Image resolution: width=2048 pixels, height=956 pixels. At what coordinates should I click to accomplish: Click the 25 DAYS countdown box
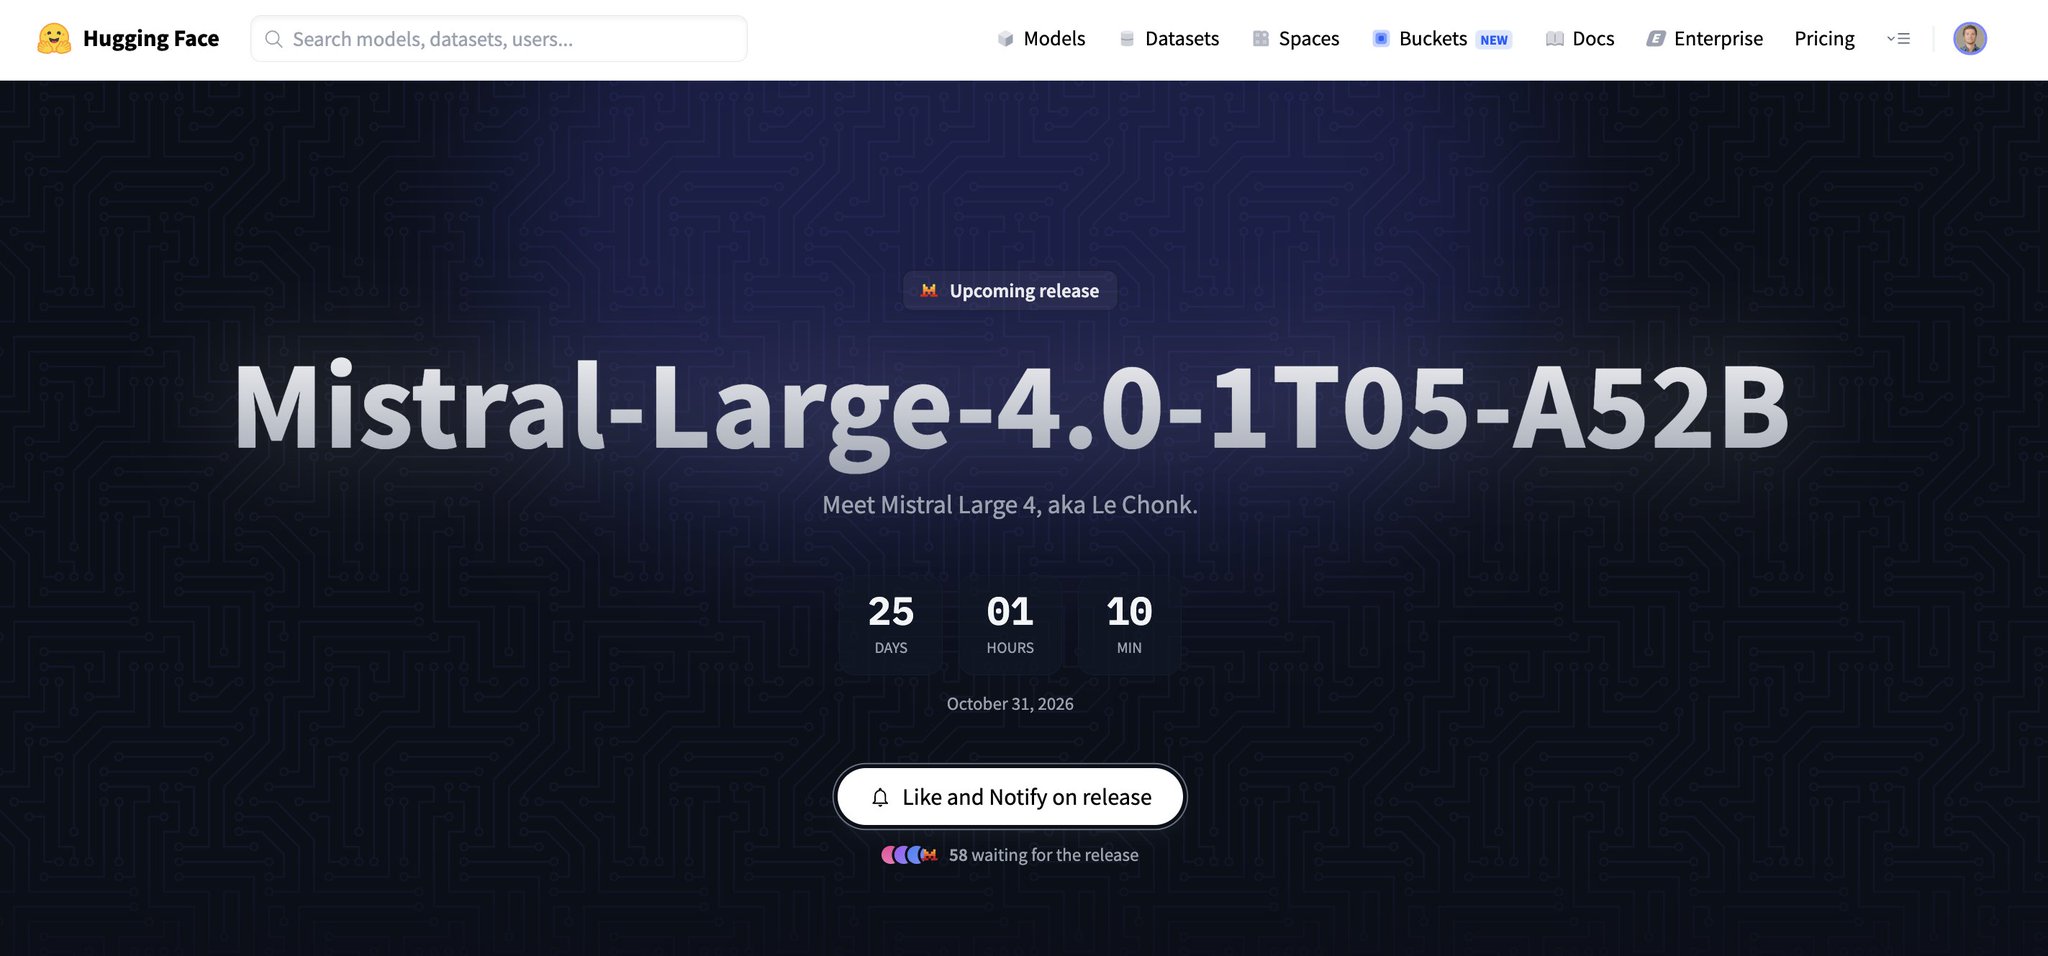tap(891, 624)
